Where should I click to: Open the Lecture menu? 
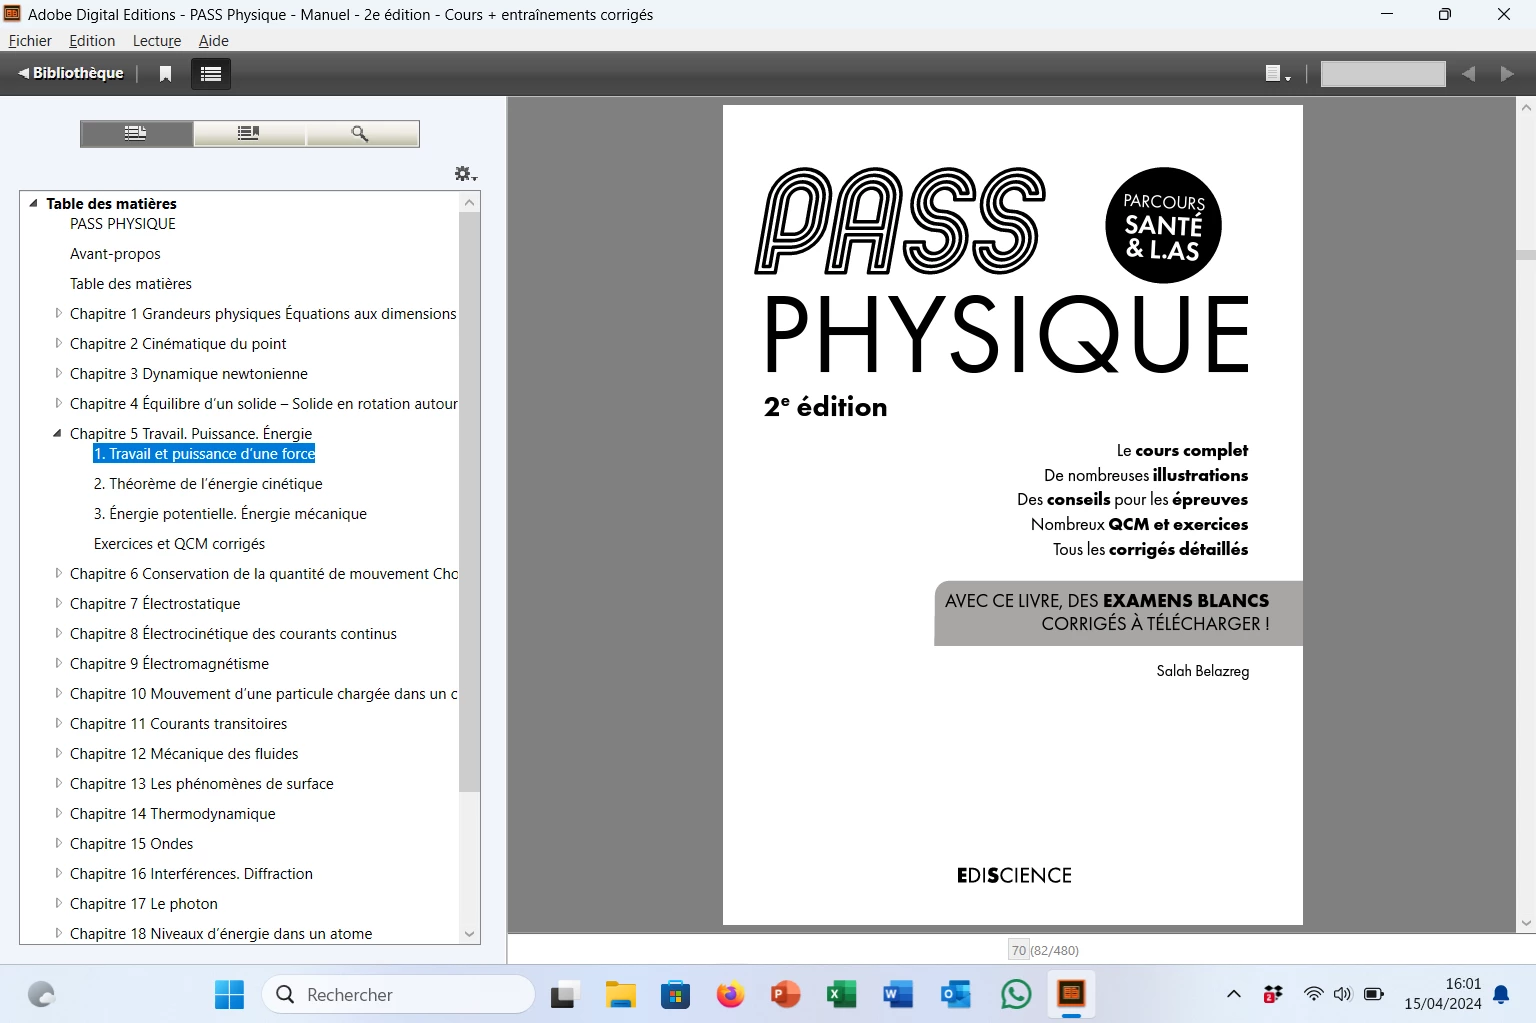coord(157,41)
